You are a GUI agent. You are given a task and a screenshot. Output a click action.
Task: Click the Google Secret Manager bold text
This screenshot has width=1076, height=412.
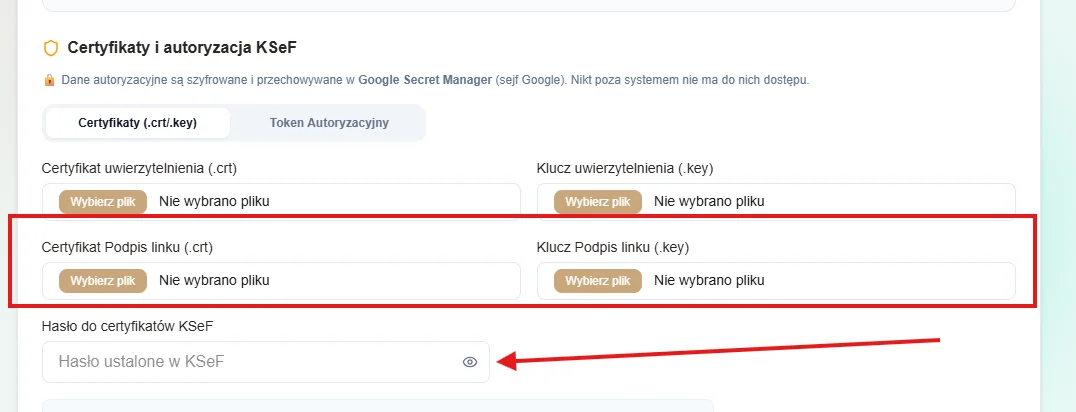(x=425, y=80)
